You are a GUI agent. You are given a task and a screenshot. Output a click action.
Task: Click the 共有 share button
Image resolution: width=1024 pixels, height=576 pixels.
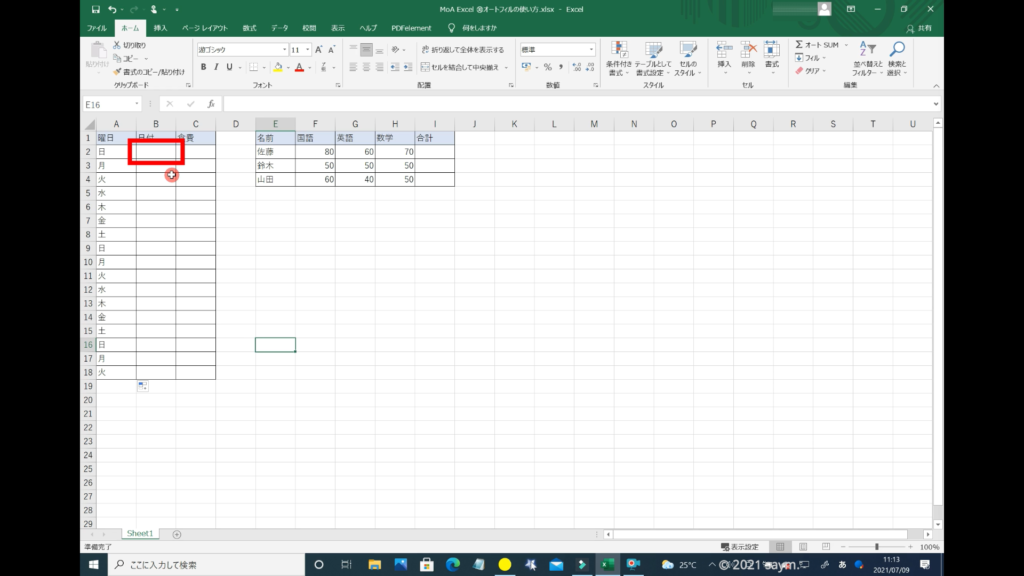click(x=922, y=28)
